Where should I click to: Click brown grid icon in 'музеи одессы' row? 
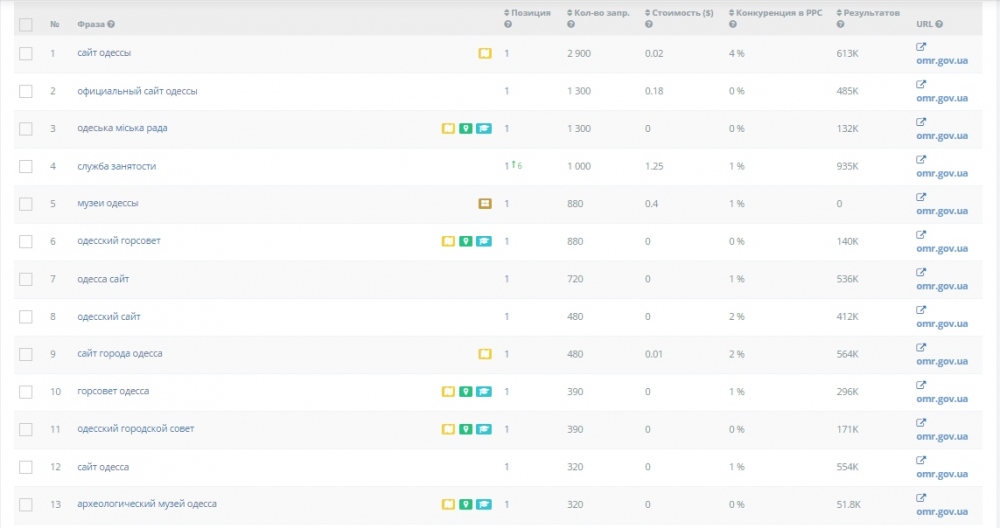[485, 203]
